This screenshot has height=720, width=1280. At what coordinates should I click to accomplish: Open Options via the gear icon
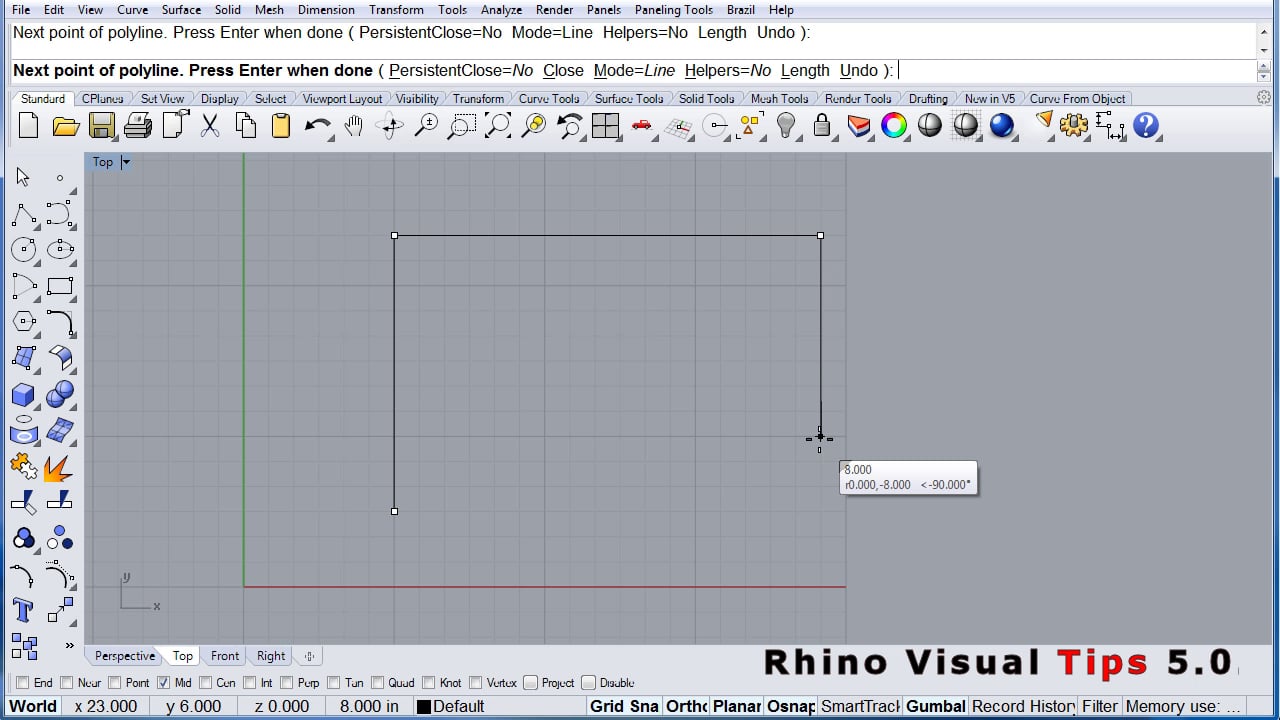coord(1075,126)
